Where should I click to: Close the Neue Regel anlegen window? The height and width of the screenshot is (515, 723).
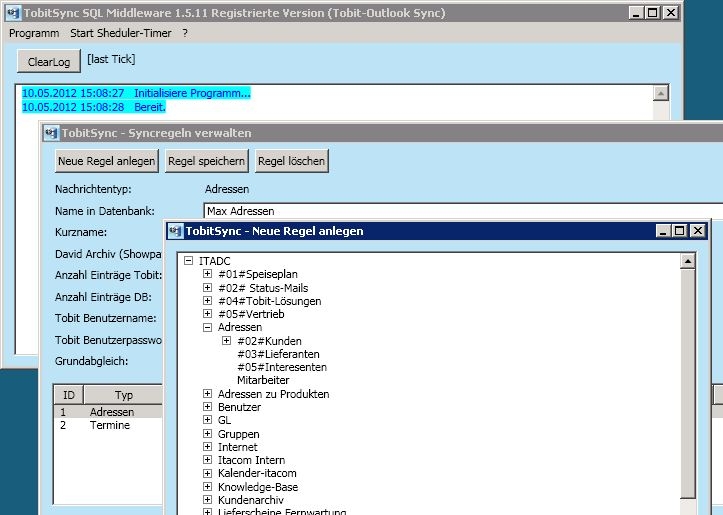click(698, 231)
